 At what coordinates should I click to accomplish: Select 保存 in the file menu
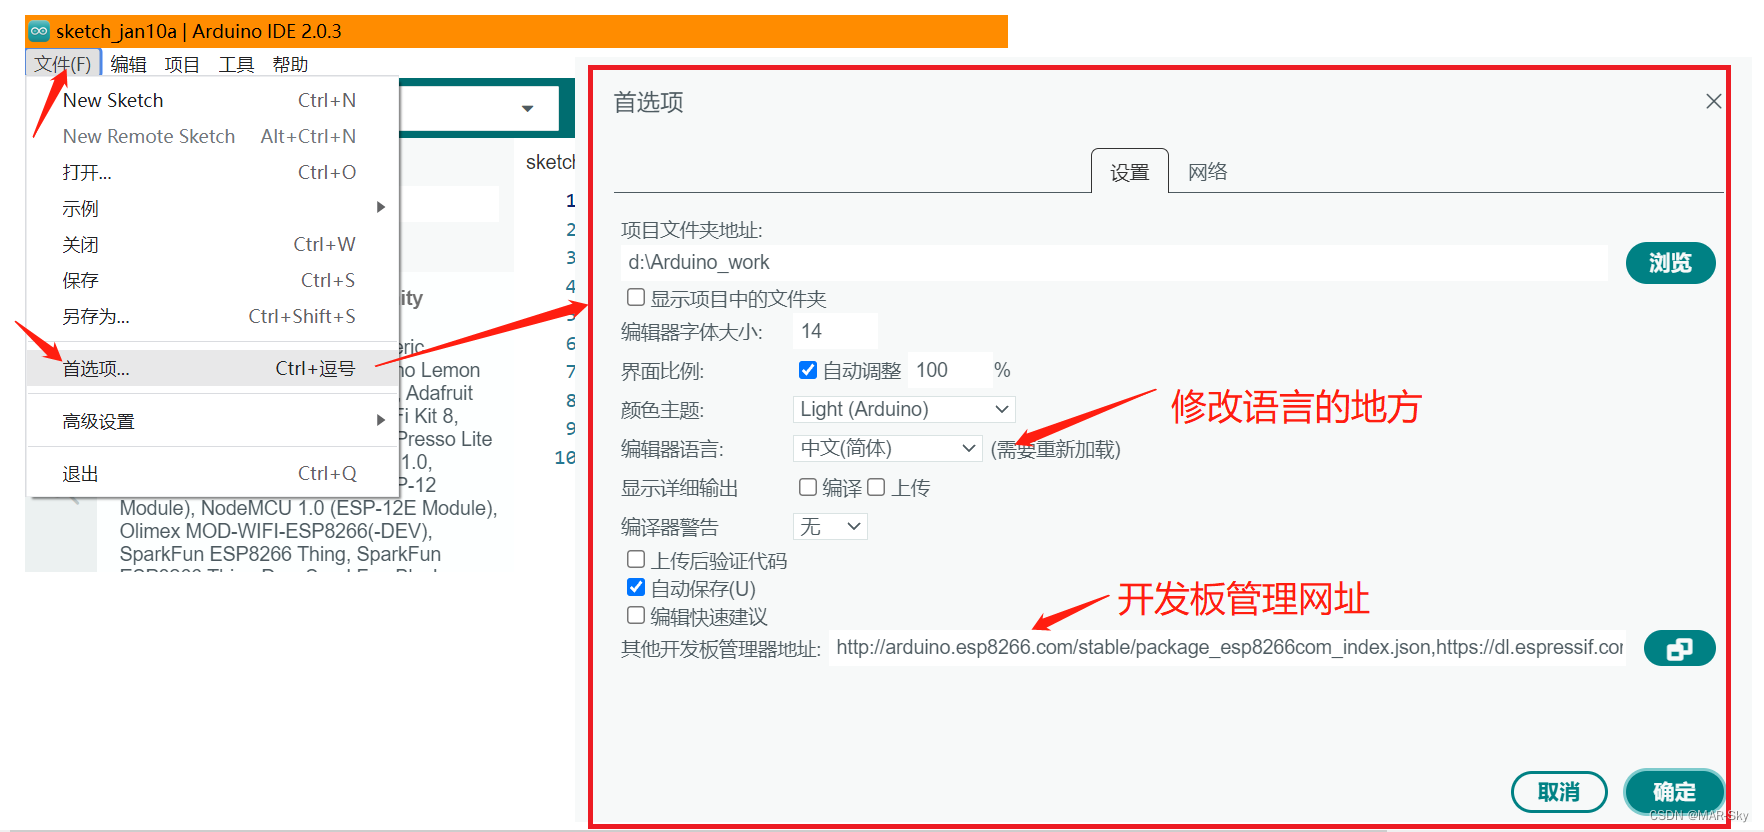click(x=212, y=280)
